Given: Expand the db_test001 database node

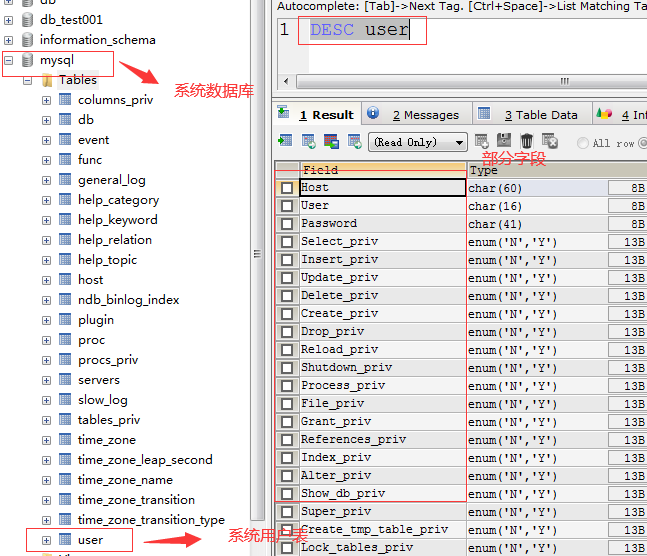Looking at the screenshot, I should (9, 20).
